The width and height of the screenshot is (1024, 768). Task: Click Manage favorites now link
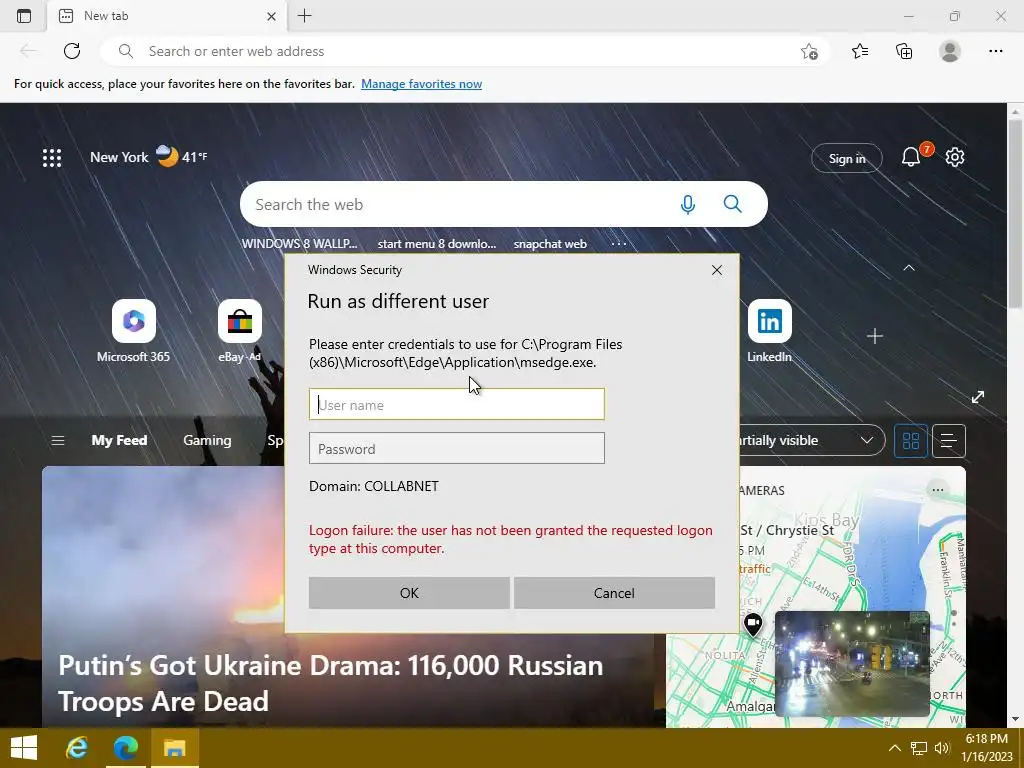point(421,84)
